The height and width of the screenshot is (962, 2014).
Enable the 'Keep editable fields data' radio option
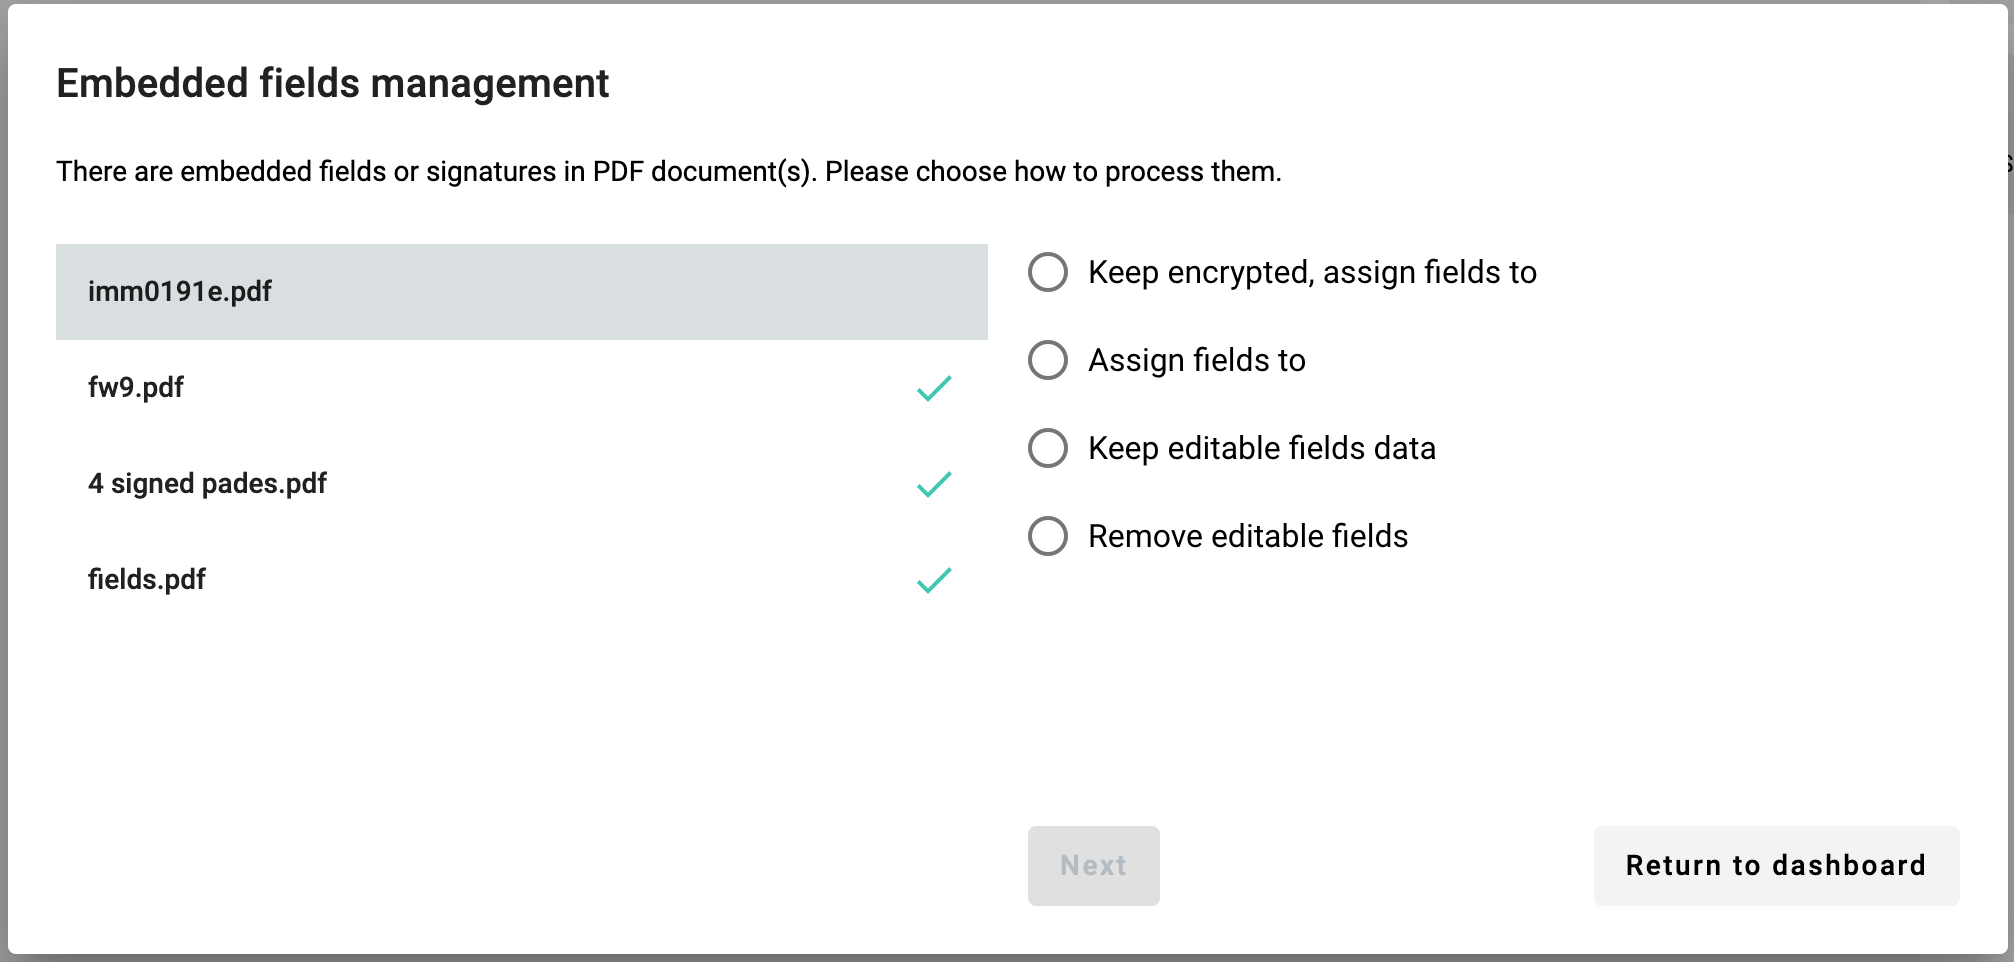point(1048,448)
